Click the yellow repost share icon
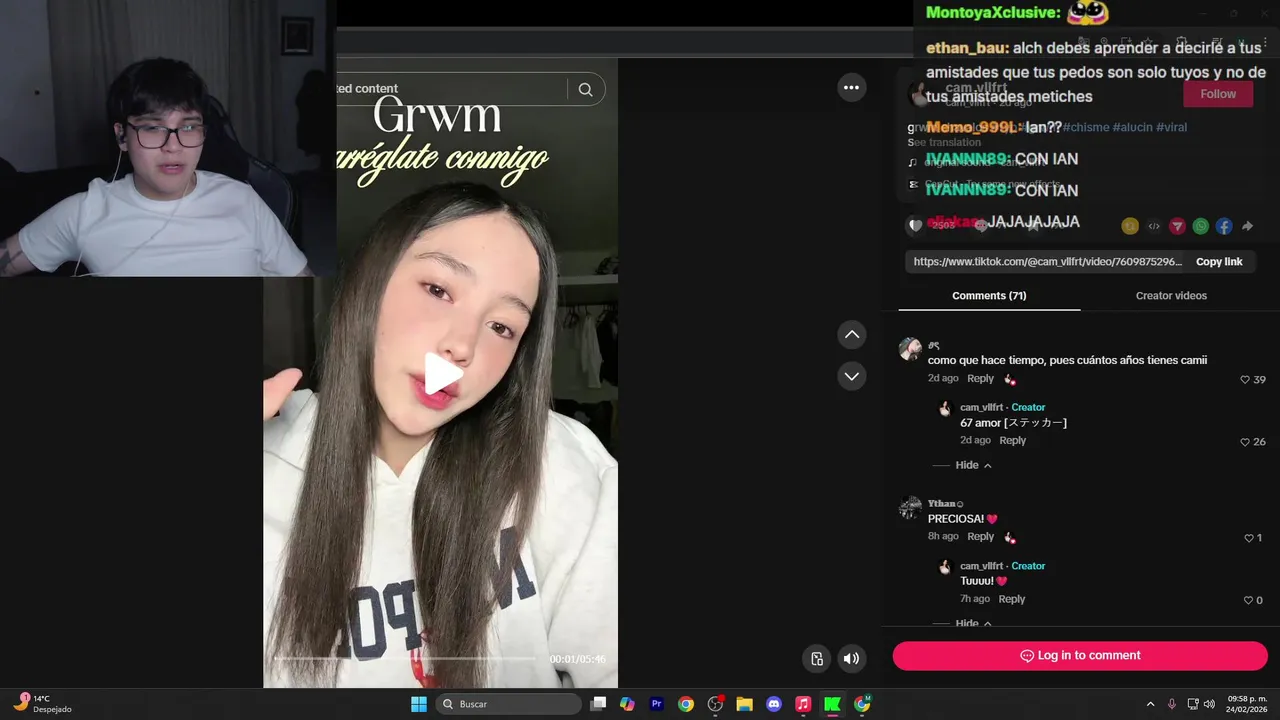Screen dimensions: 1280x720 click(1130, 226)
